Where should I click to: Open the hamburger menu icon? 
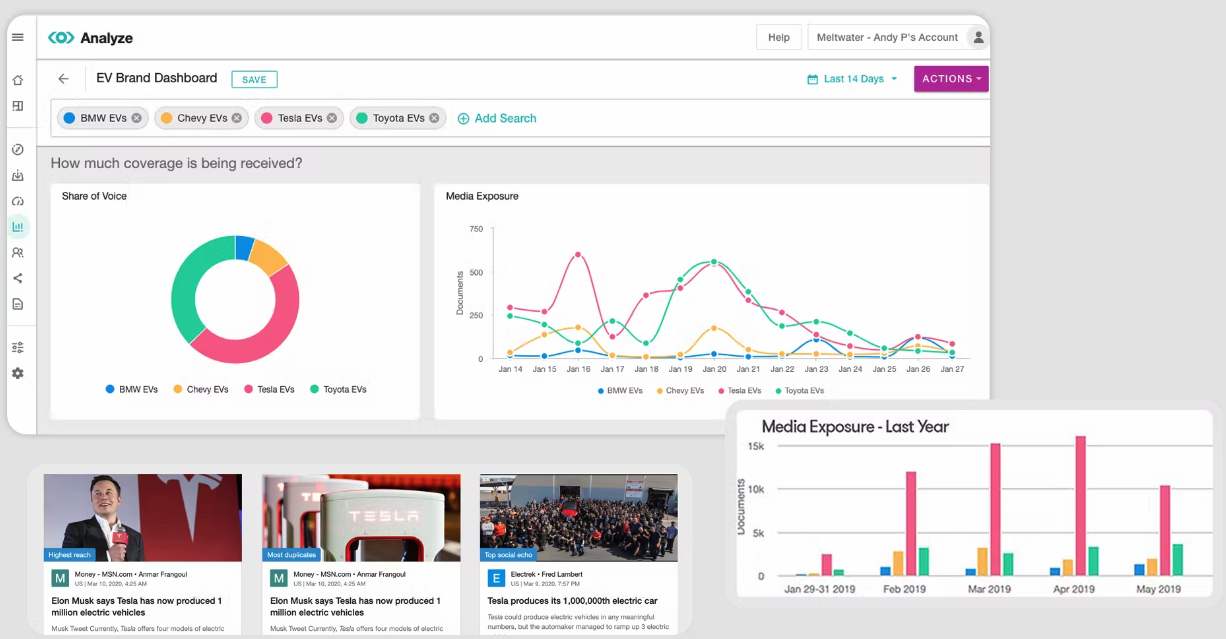click(17, 38)
